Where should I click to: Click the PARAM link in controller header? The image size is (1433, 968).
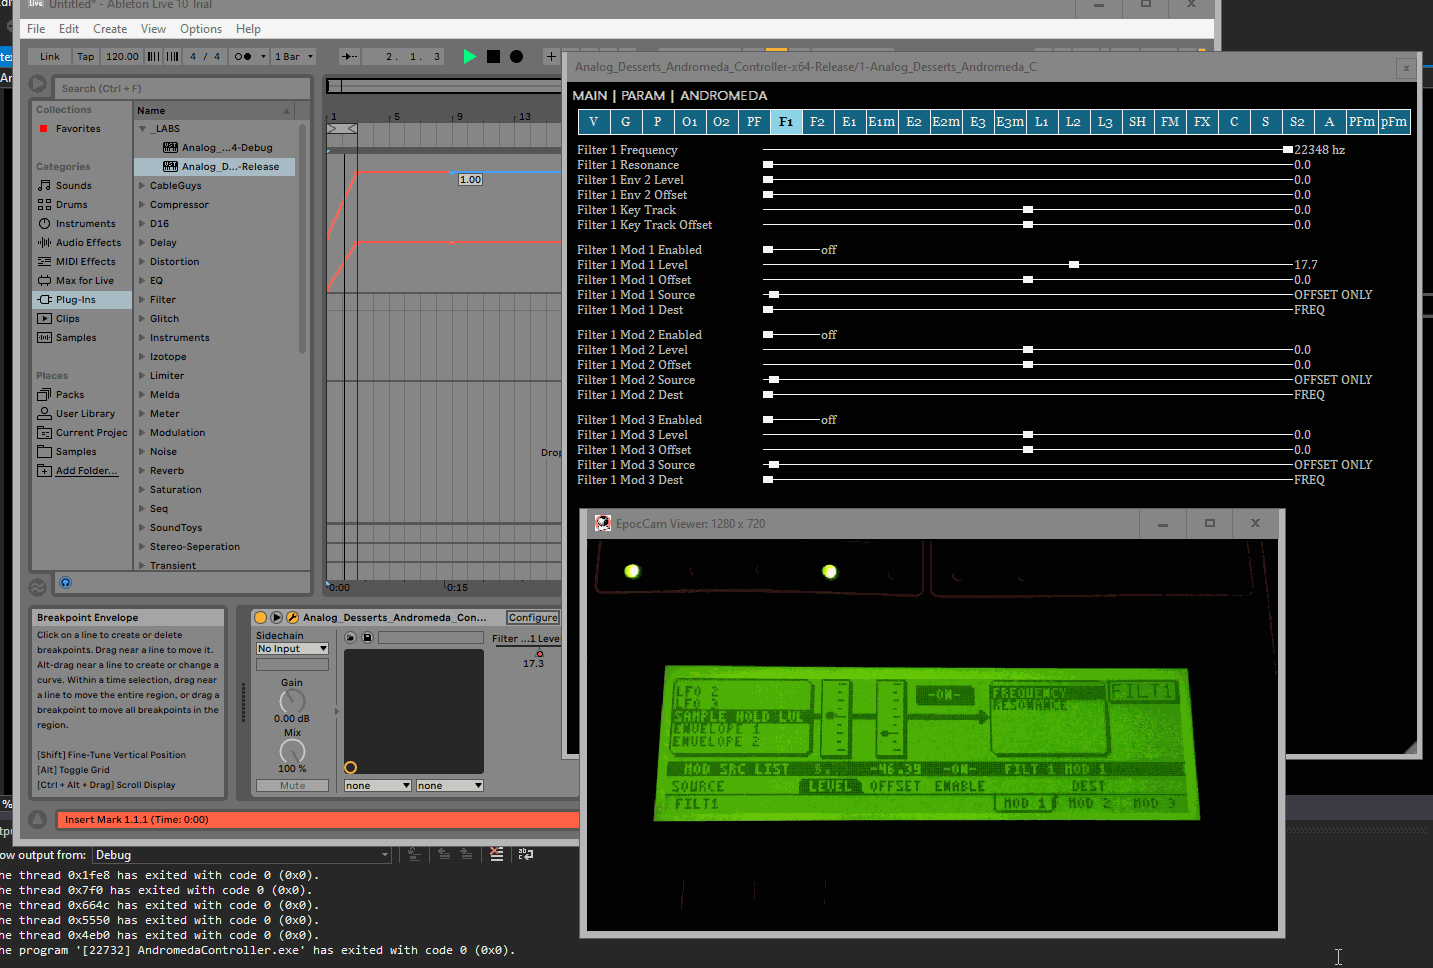pos(643,96)
